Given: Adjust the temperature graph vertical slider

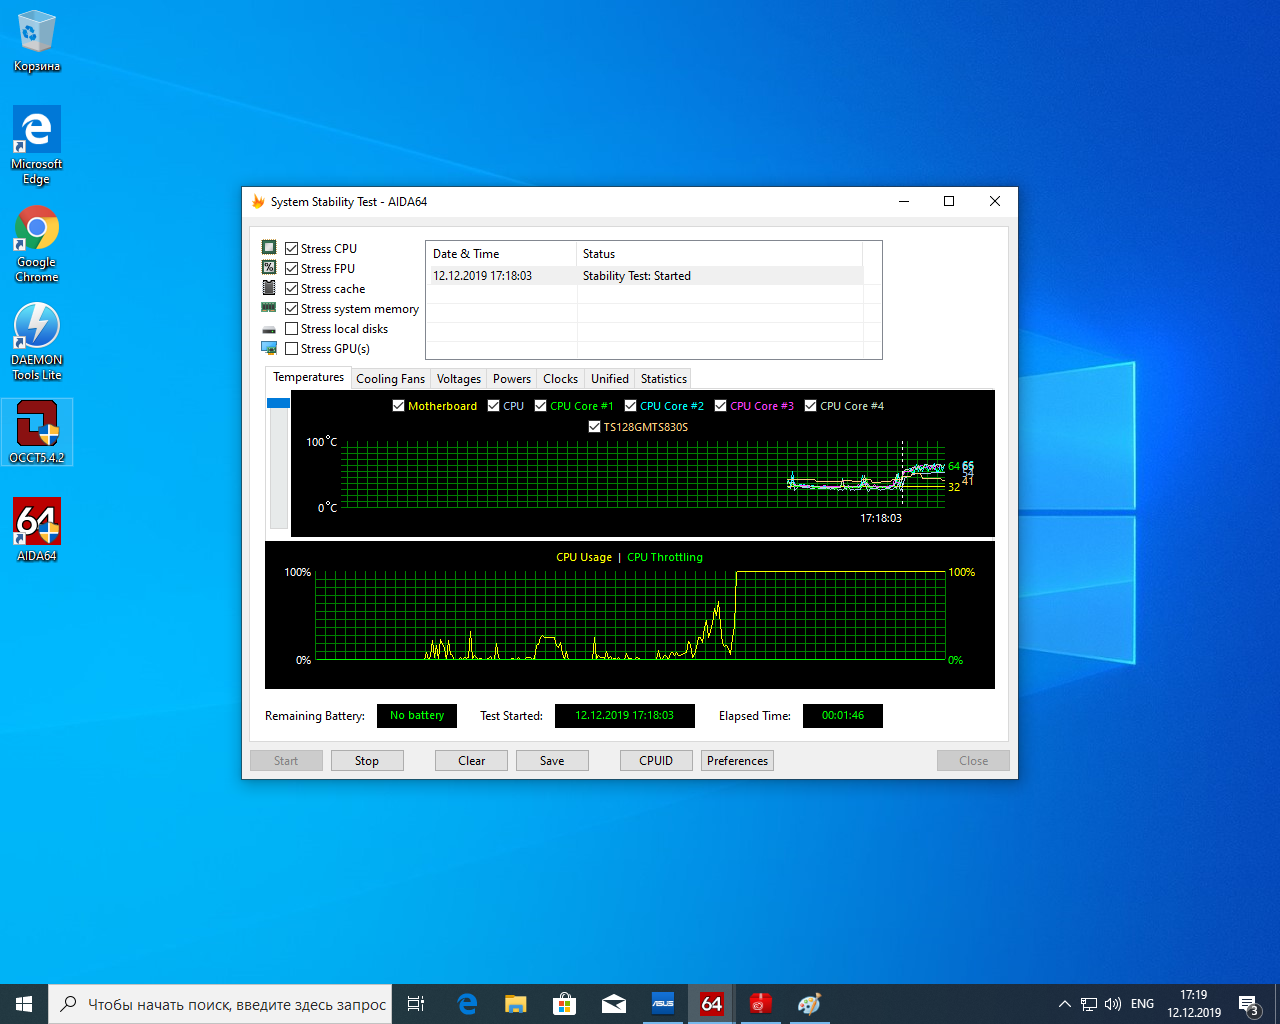Looking at the screenshot, I should pos(279,403).
